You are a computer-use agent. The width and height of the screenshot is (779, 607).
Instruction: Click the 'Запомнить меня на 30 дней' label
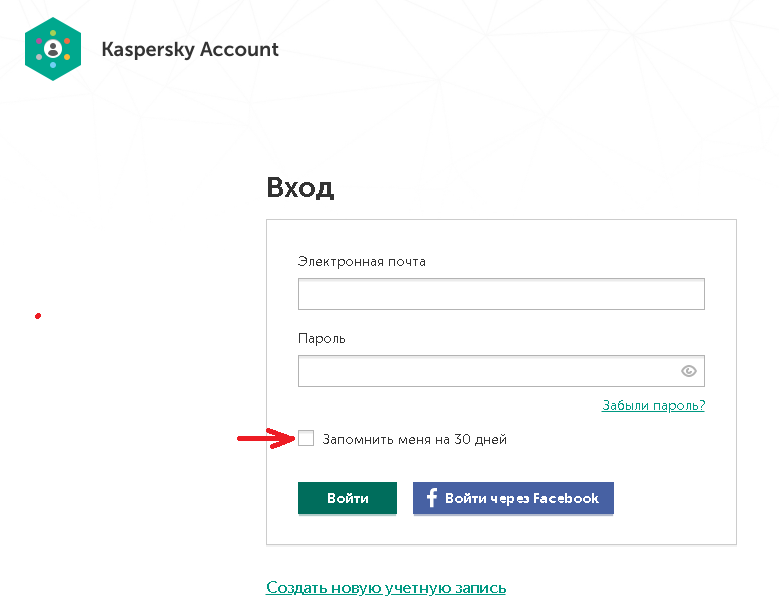pyautogui.click(x=414, y=439)
